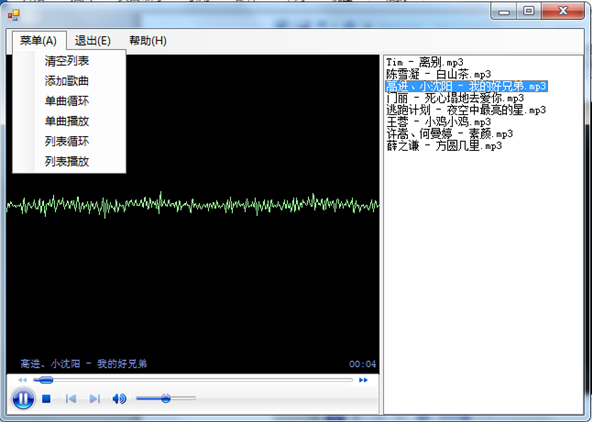Click the elapsed time 00:04

tap(362, 364)
